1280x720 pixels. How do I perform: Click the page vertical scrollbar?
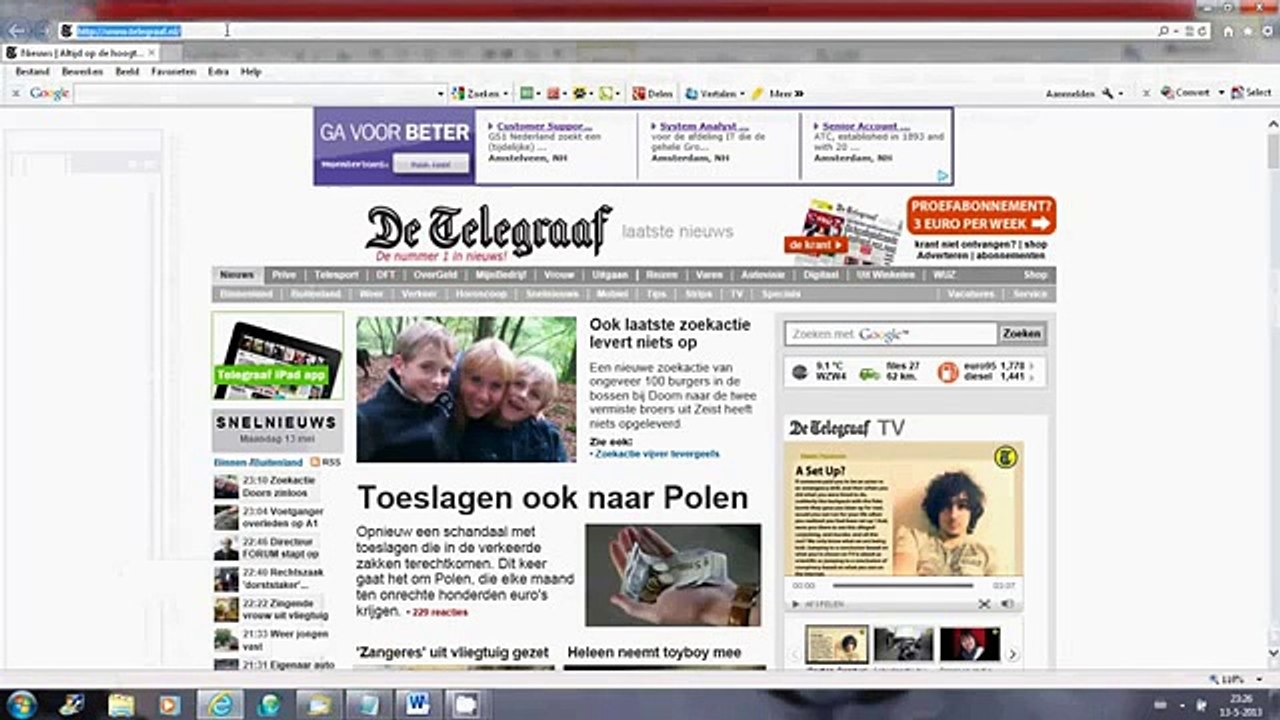pyautogui.click(x=1273, y=390)
